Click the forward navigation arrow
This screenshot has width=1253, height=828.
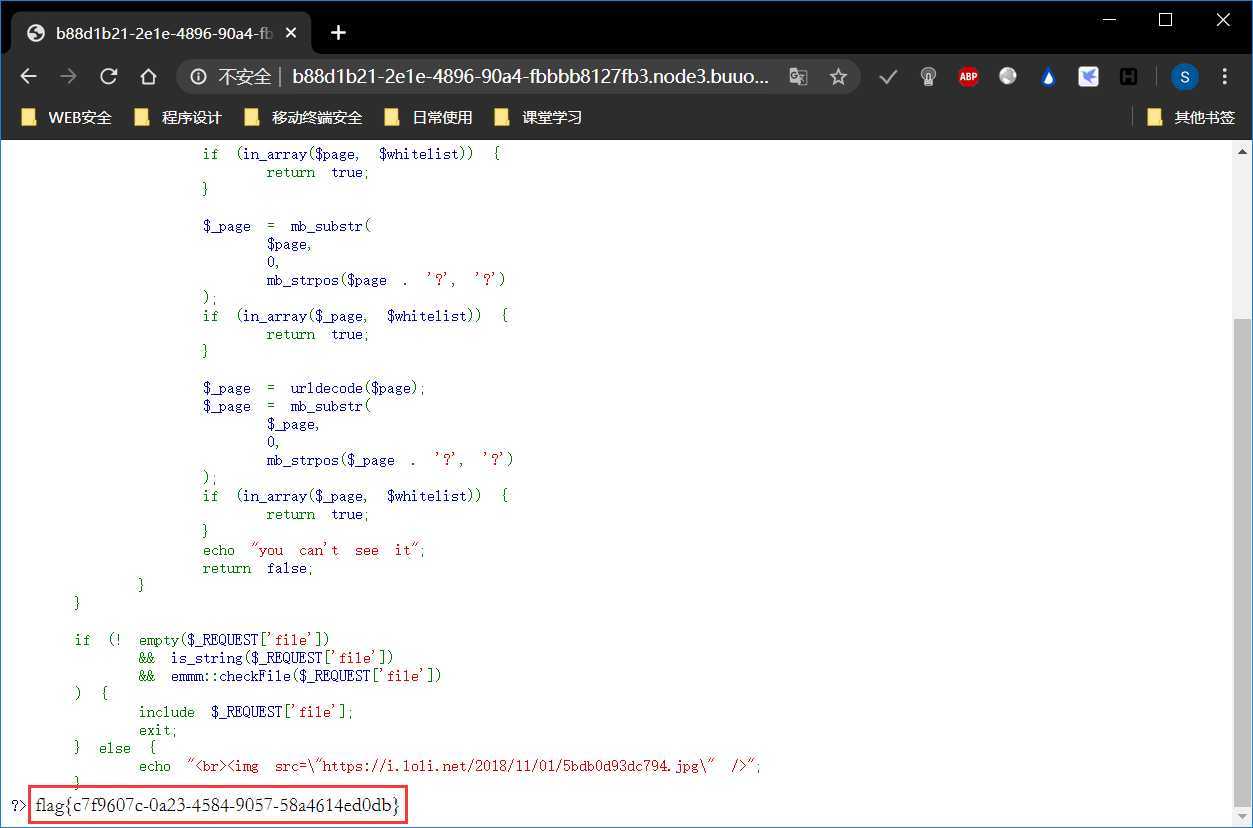68,77
